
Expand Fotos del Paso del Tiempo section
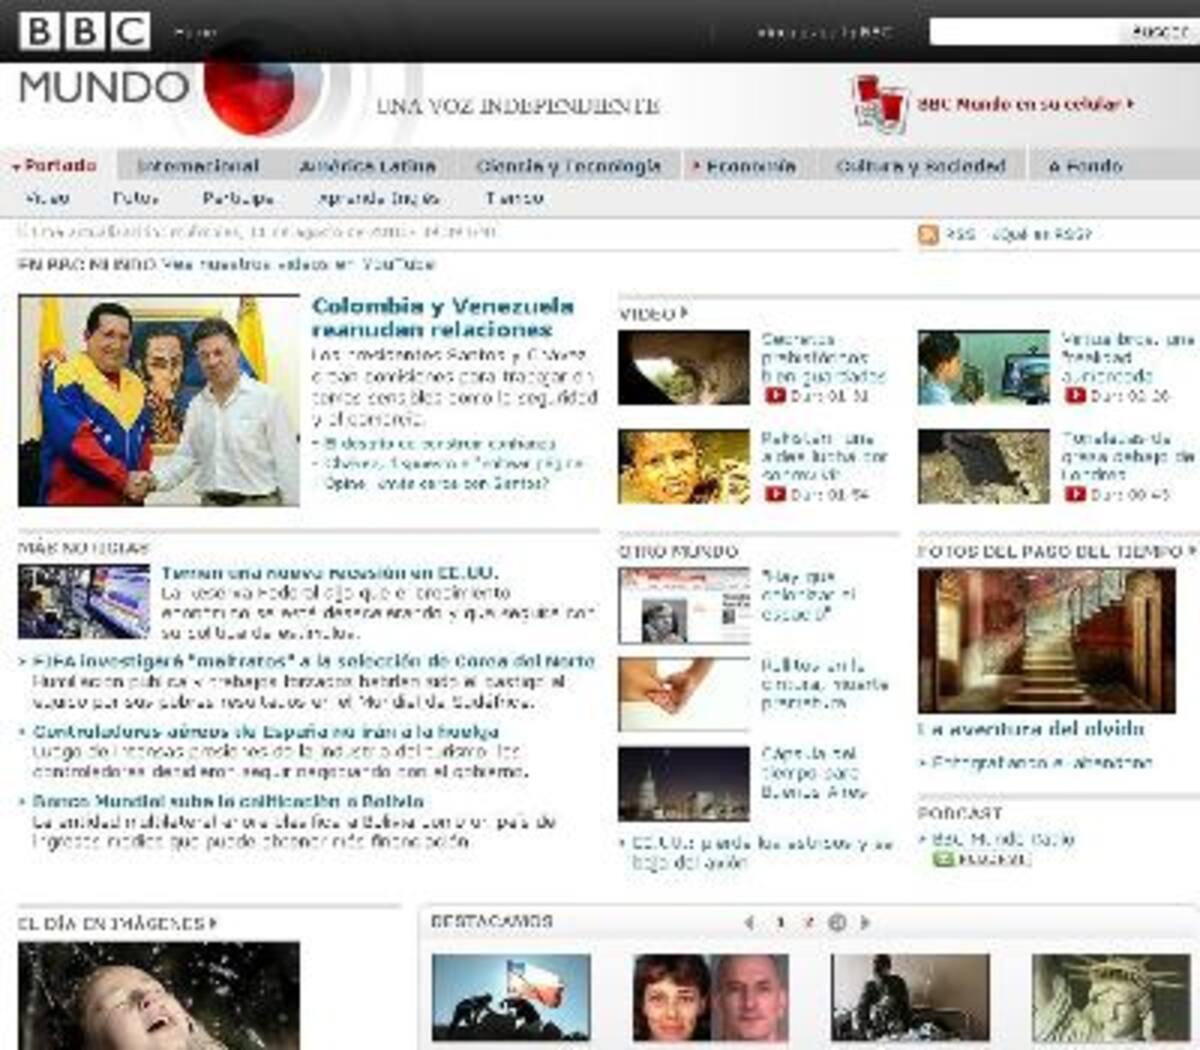1192,551
